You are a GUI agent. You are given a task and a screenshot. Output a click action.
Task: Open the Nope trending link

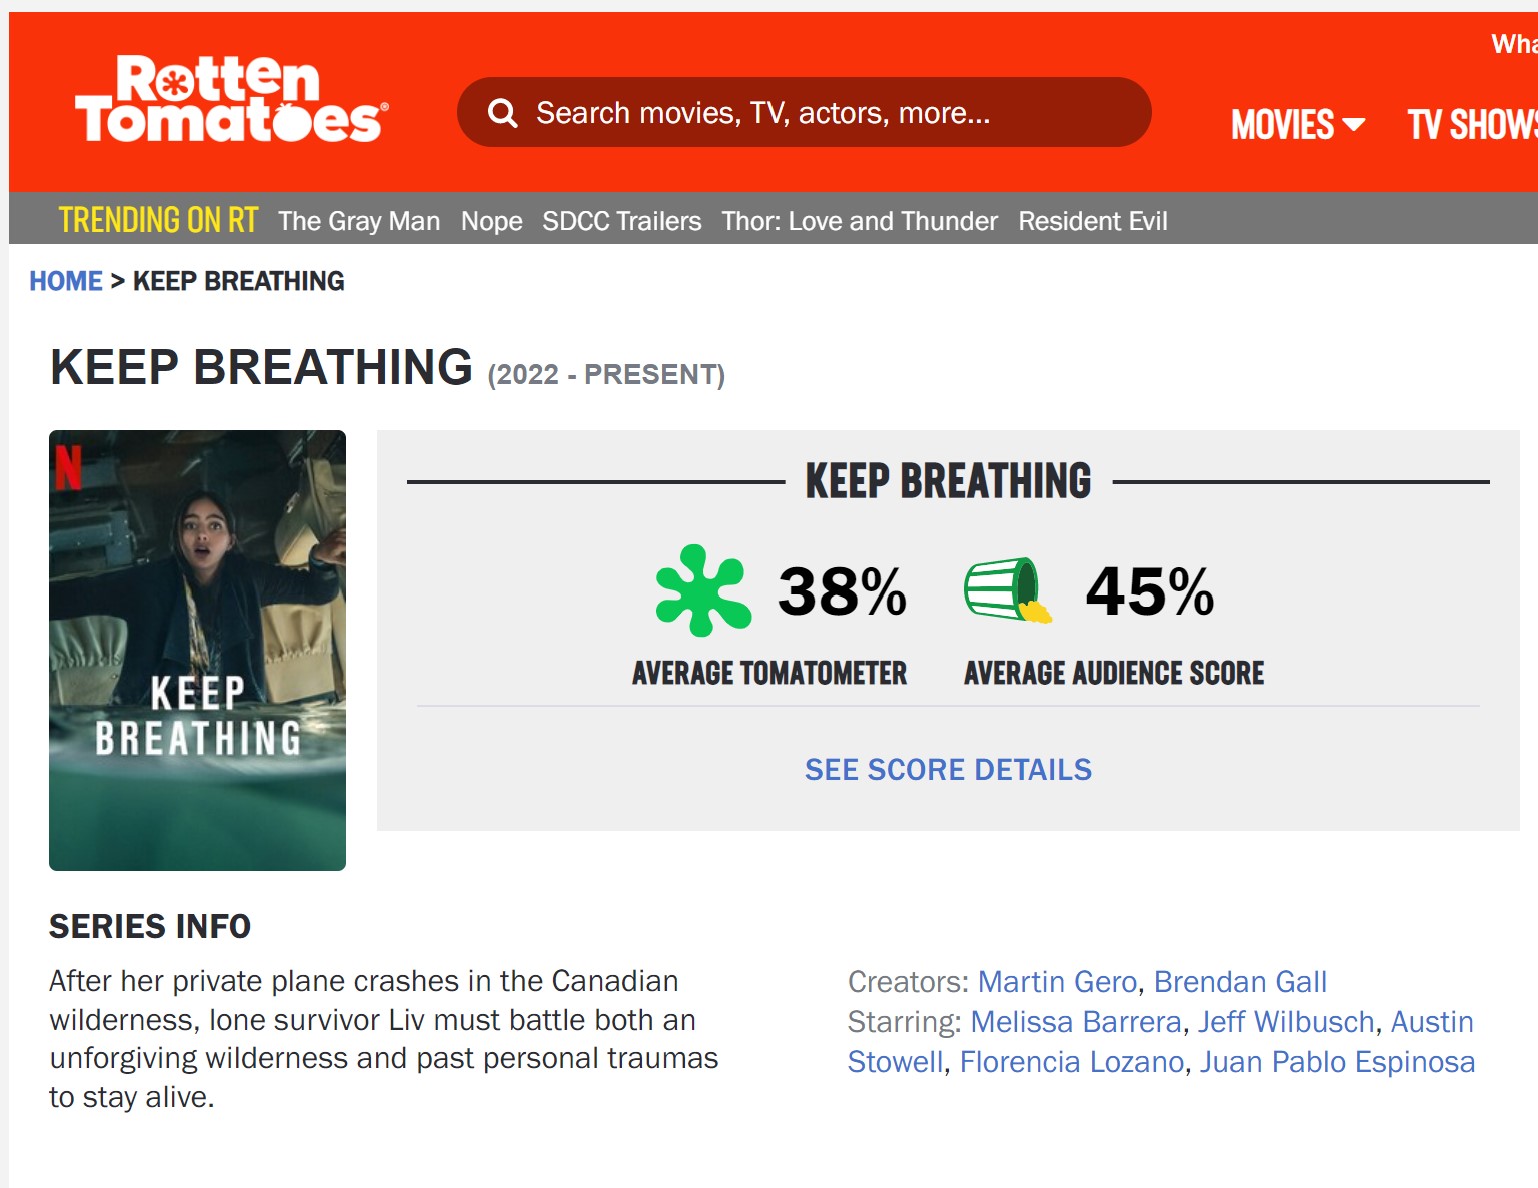coord(491,221)
